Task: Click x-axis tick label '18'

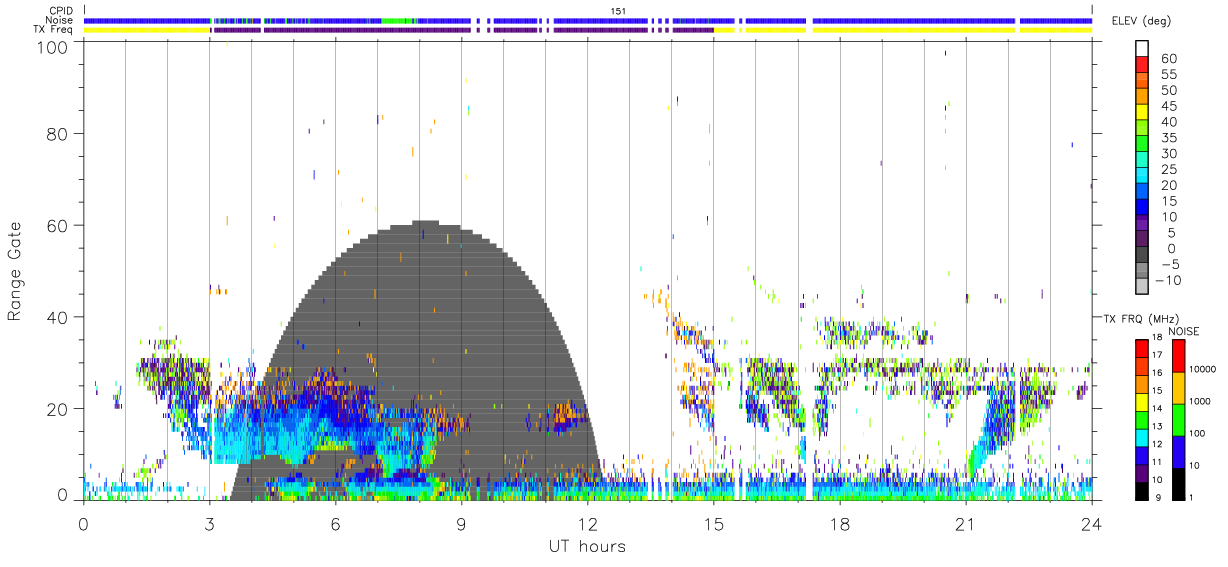Action: [x=839, y=522]
